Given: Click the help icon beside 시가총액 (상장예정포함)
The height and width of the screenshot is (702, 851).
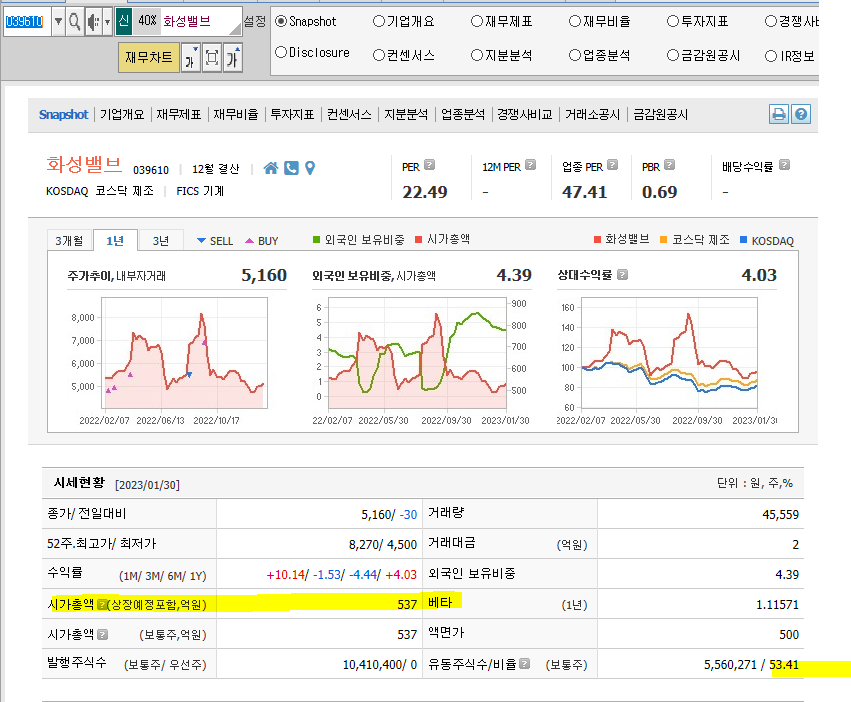Looking at the screenshot, I should [101, 604].
